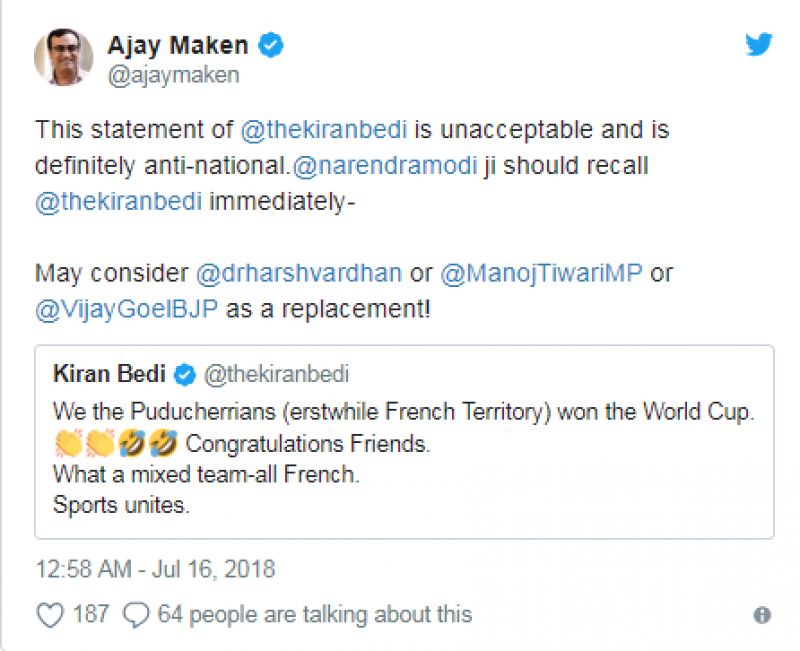Open Ajay Maken's display name link
Viewport: 800px width, 651px height.
click(178, 45)
